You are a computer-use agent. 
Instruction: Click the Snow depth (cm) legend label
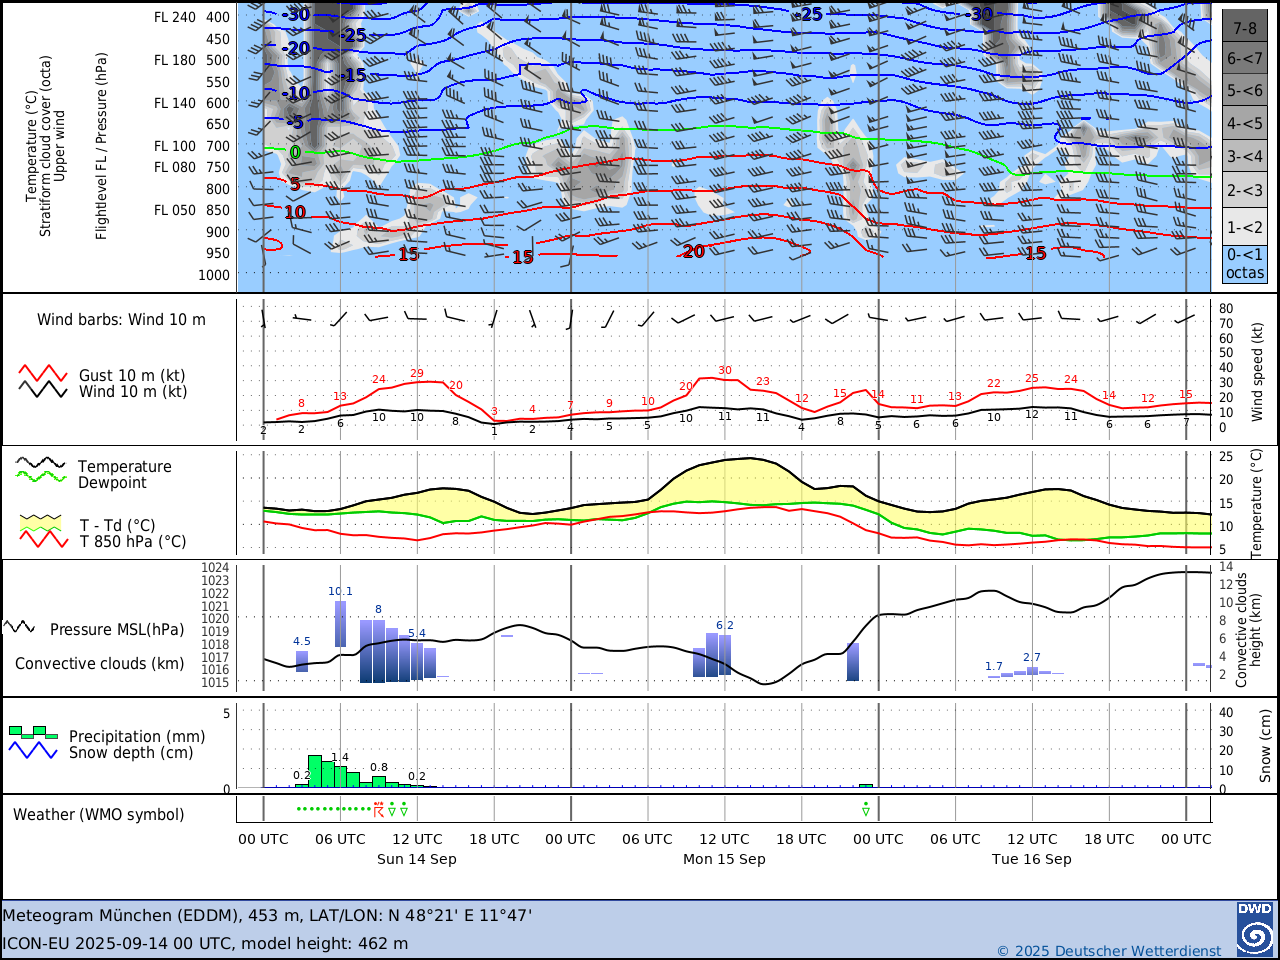click(x=131, y=753)
